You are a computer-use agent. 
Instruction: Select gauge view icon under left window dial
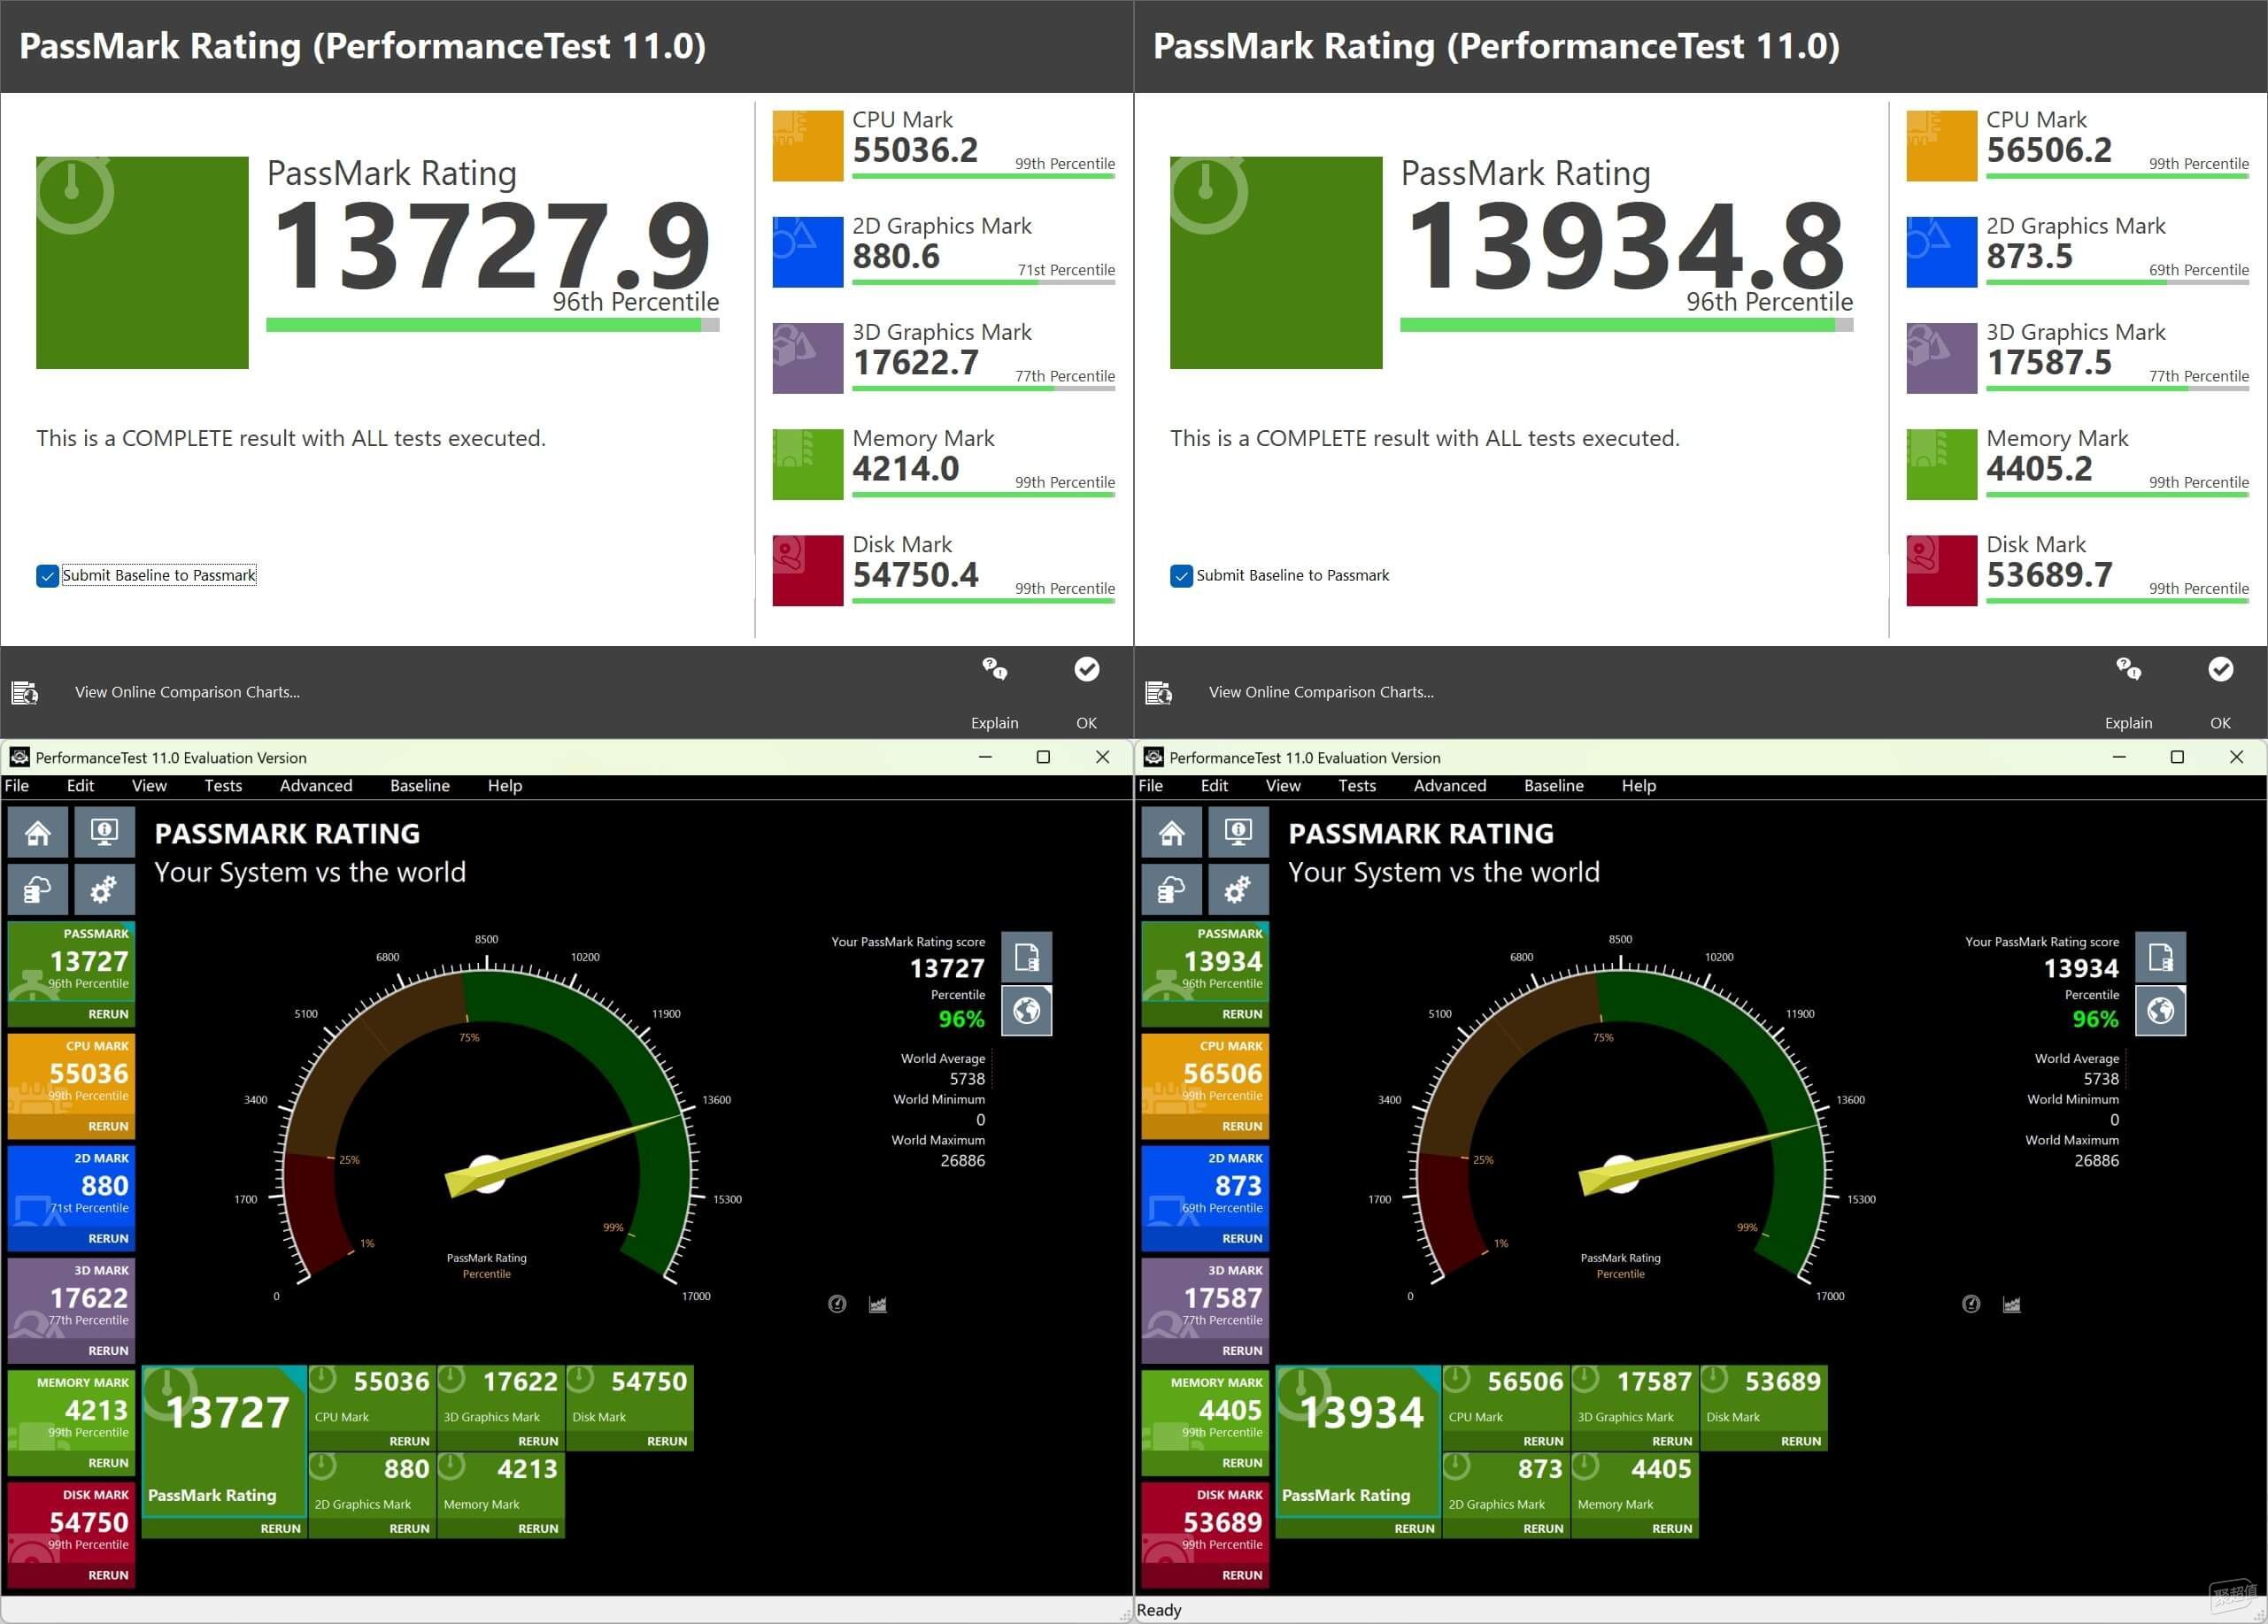pyautogui.click(x=838, y=1304)
